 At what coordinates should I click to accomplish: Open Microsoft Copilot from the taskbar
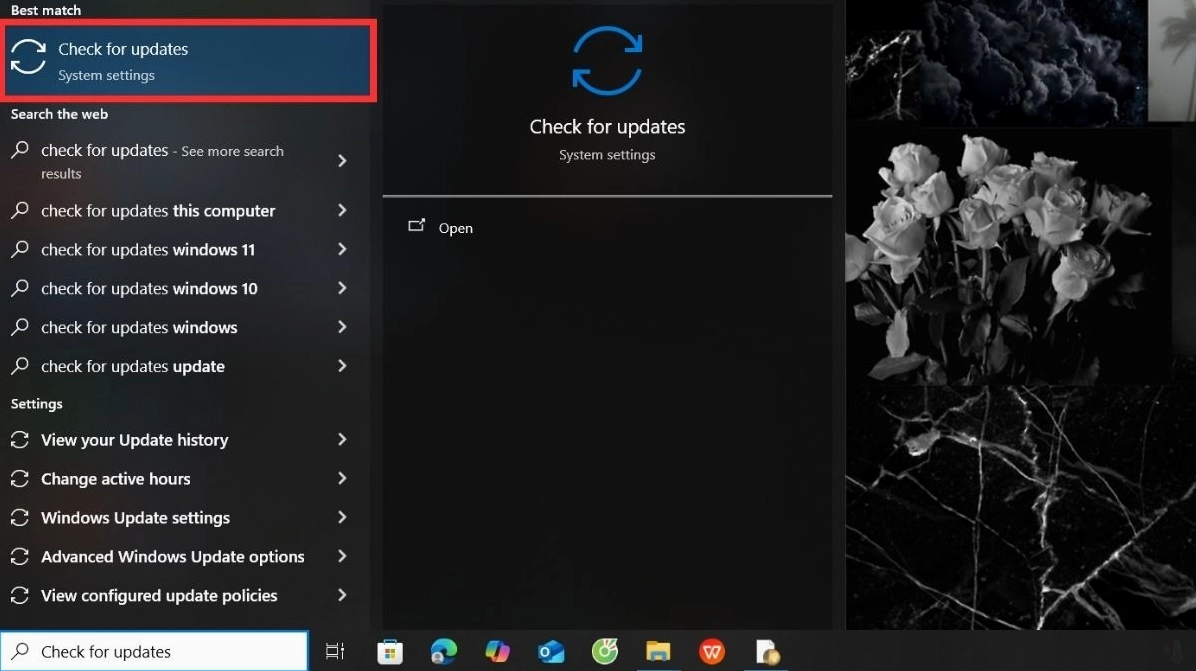coord(497,652)
